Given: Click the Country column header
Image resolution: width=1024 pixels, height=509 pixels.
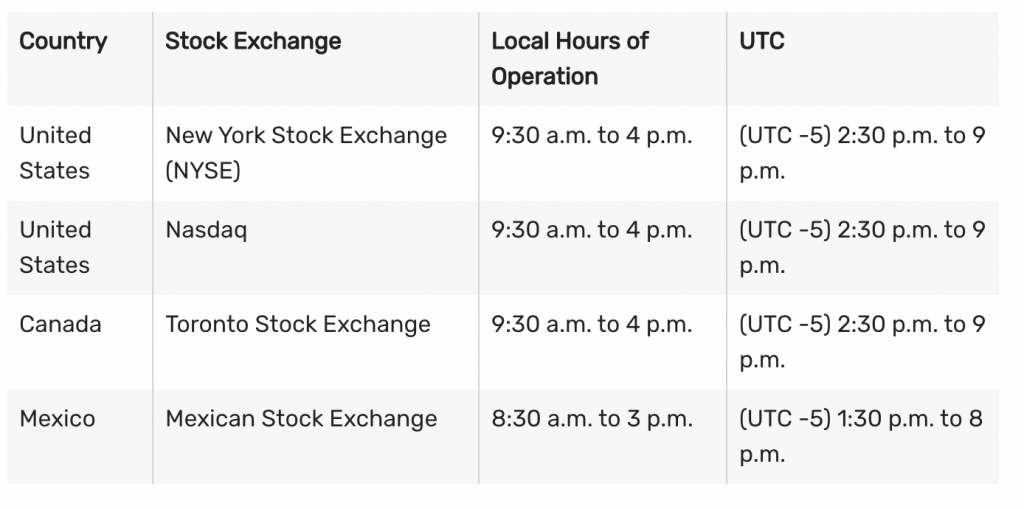Looking at the screenshot, I should point(63,42).
